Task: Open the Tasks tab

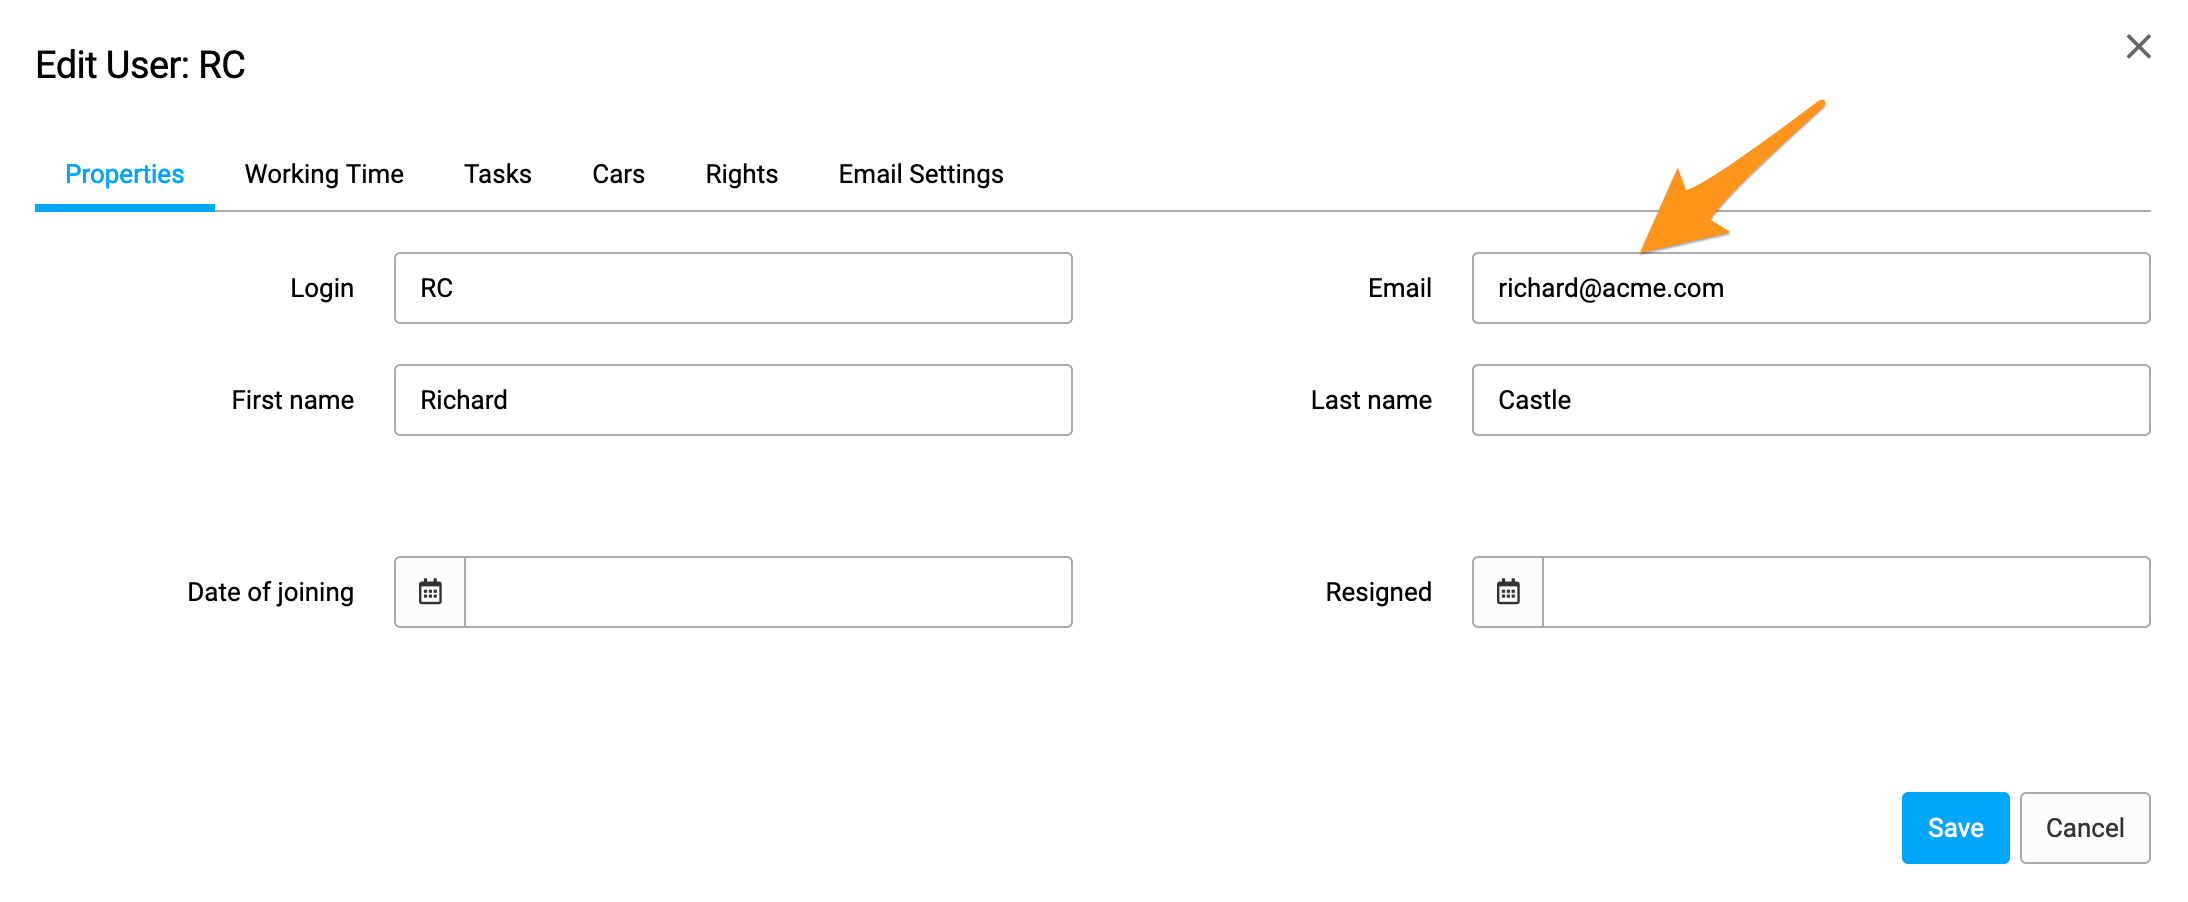Action: point(498,174)
